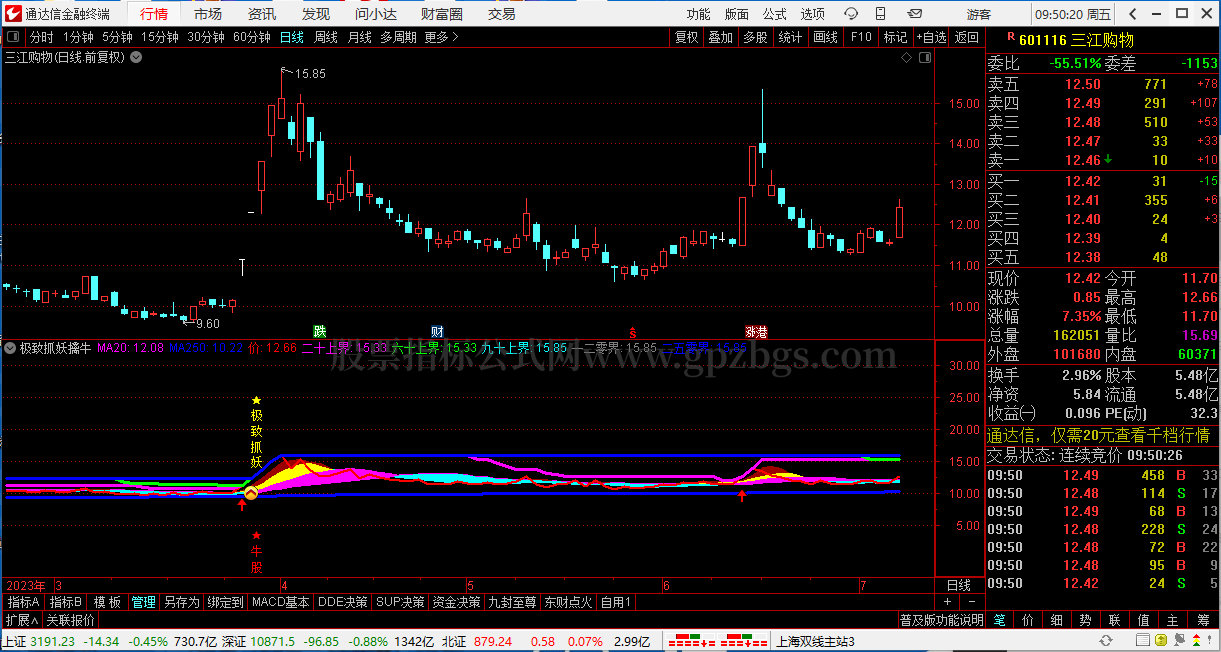The height and width of the screenshot is (652, 1221).
Task: Open the 多周期 multi-period view
Action: point(398,37)
